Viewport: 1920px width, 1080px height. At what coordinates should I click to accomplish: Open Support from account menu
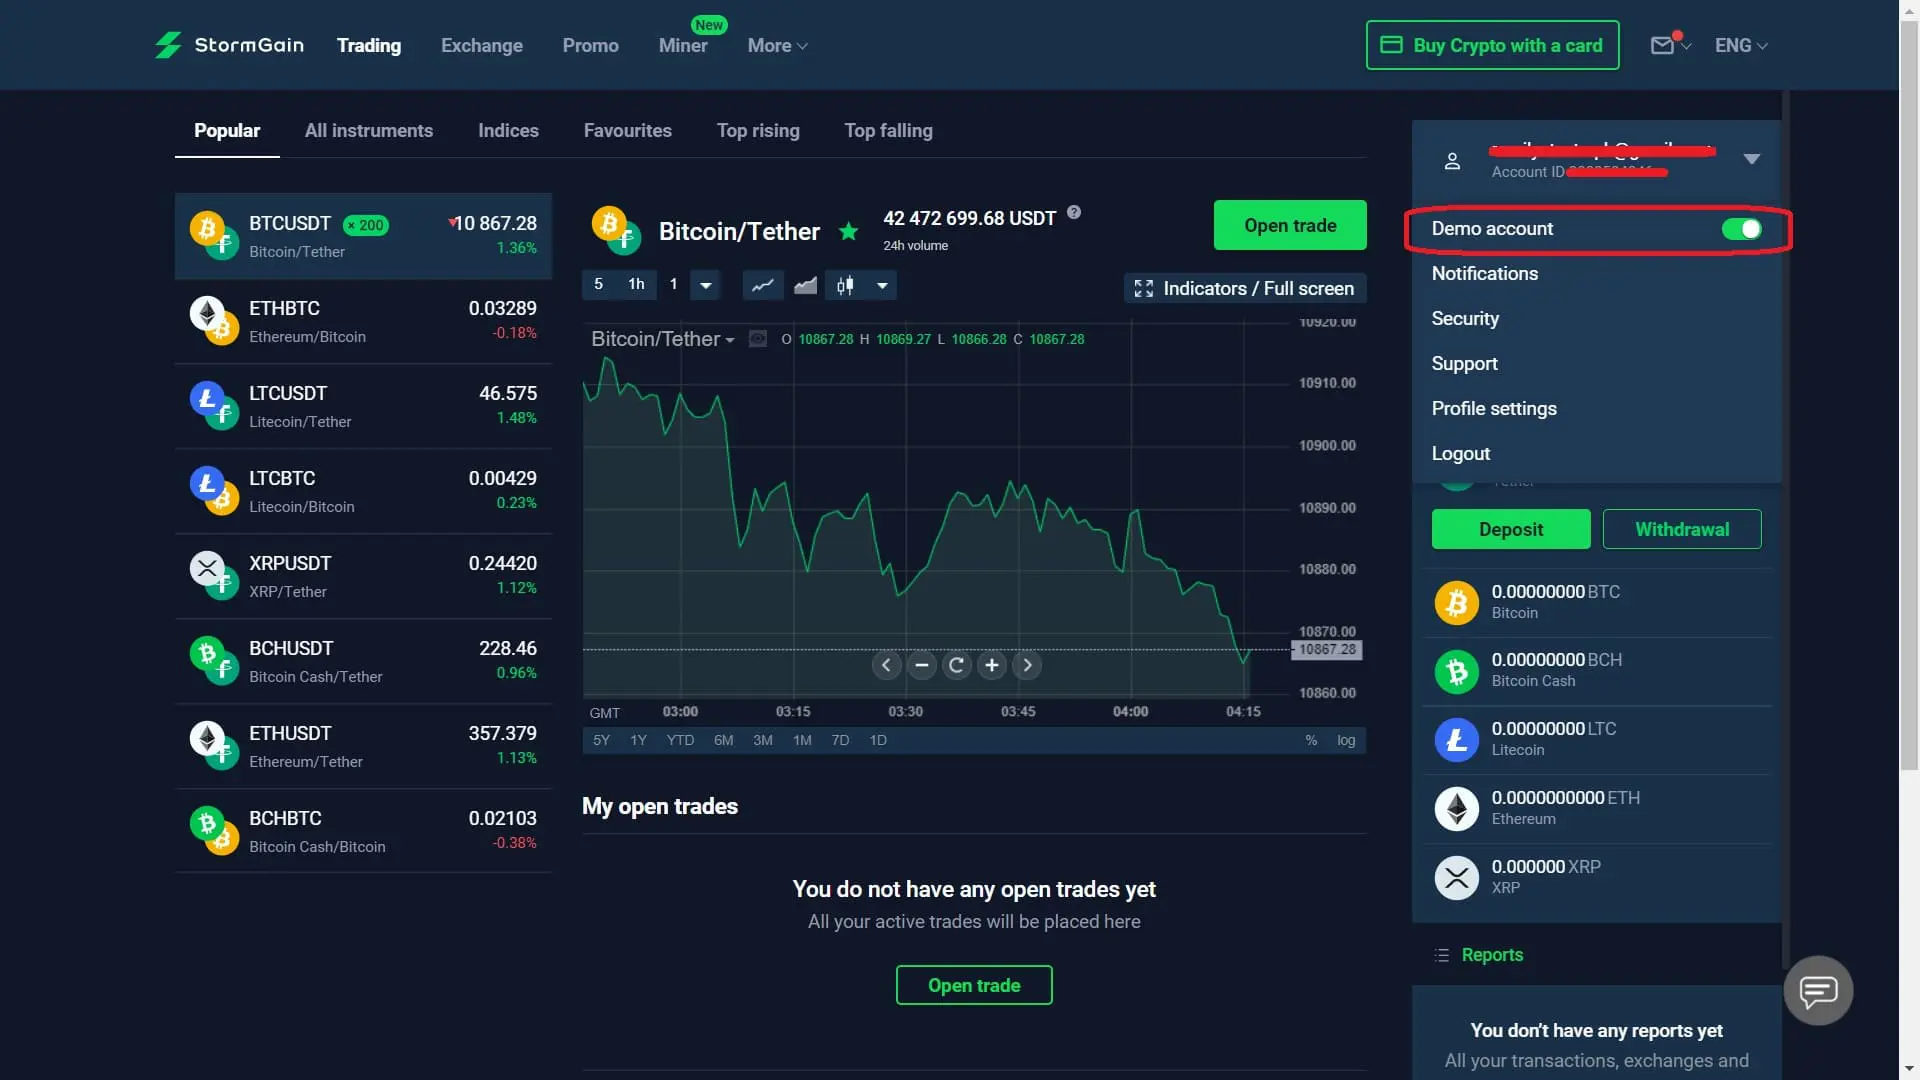[1464, 364]
